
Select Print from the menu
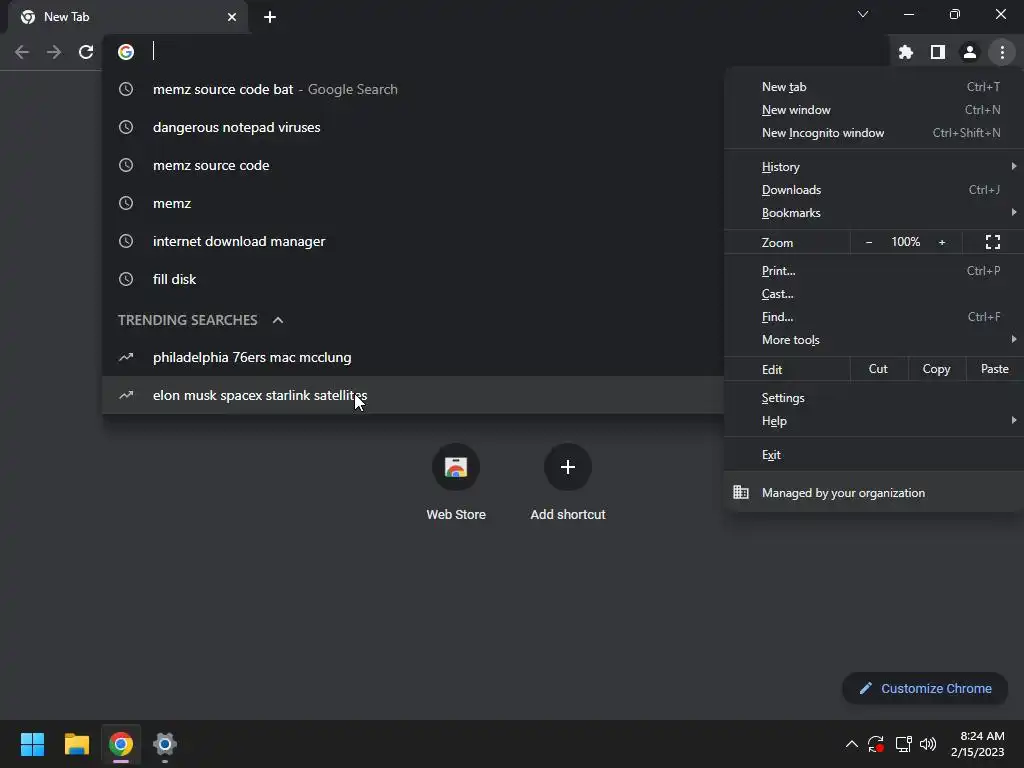[x=874, y=270]
